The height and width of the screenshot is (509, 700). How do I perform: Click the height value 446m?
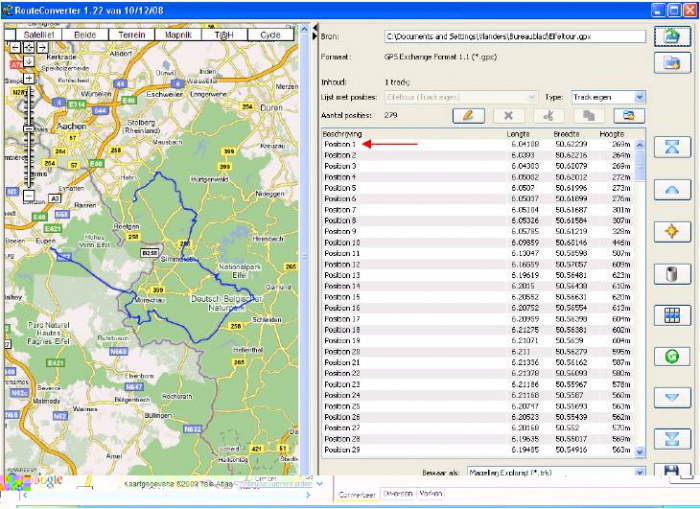tap(621, 242)
